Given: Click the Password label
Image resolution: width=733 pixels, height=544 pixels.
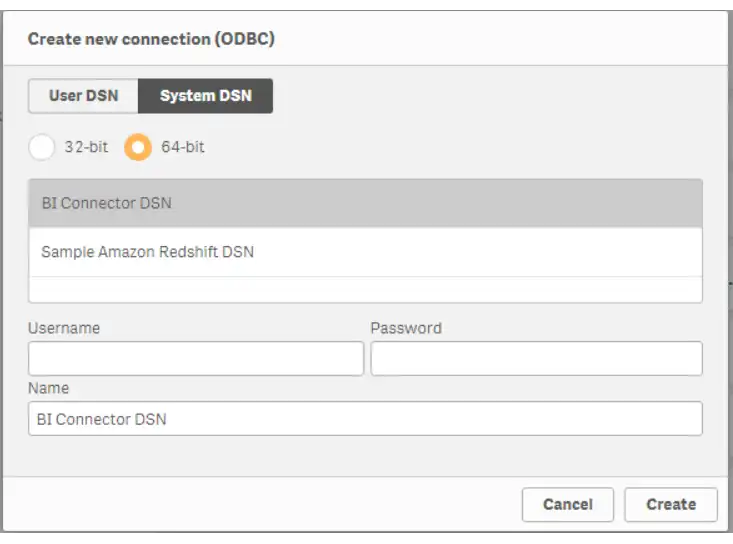Looking at the screenshot, I should 406,328.
